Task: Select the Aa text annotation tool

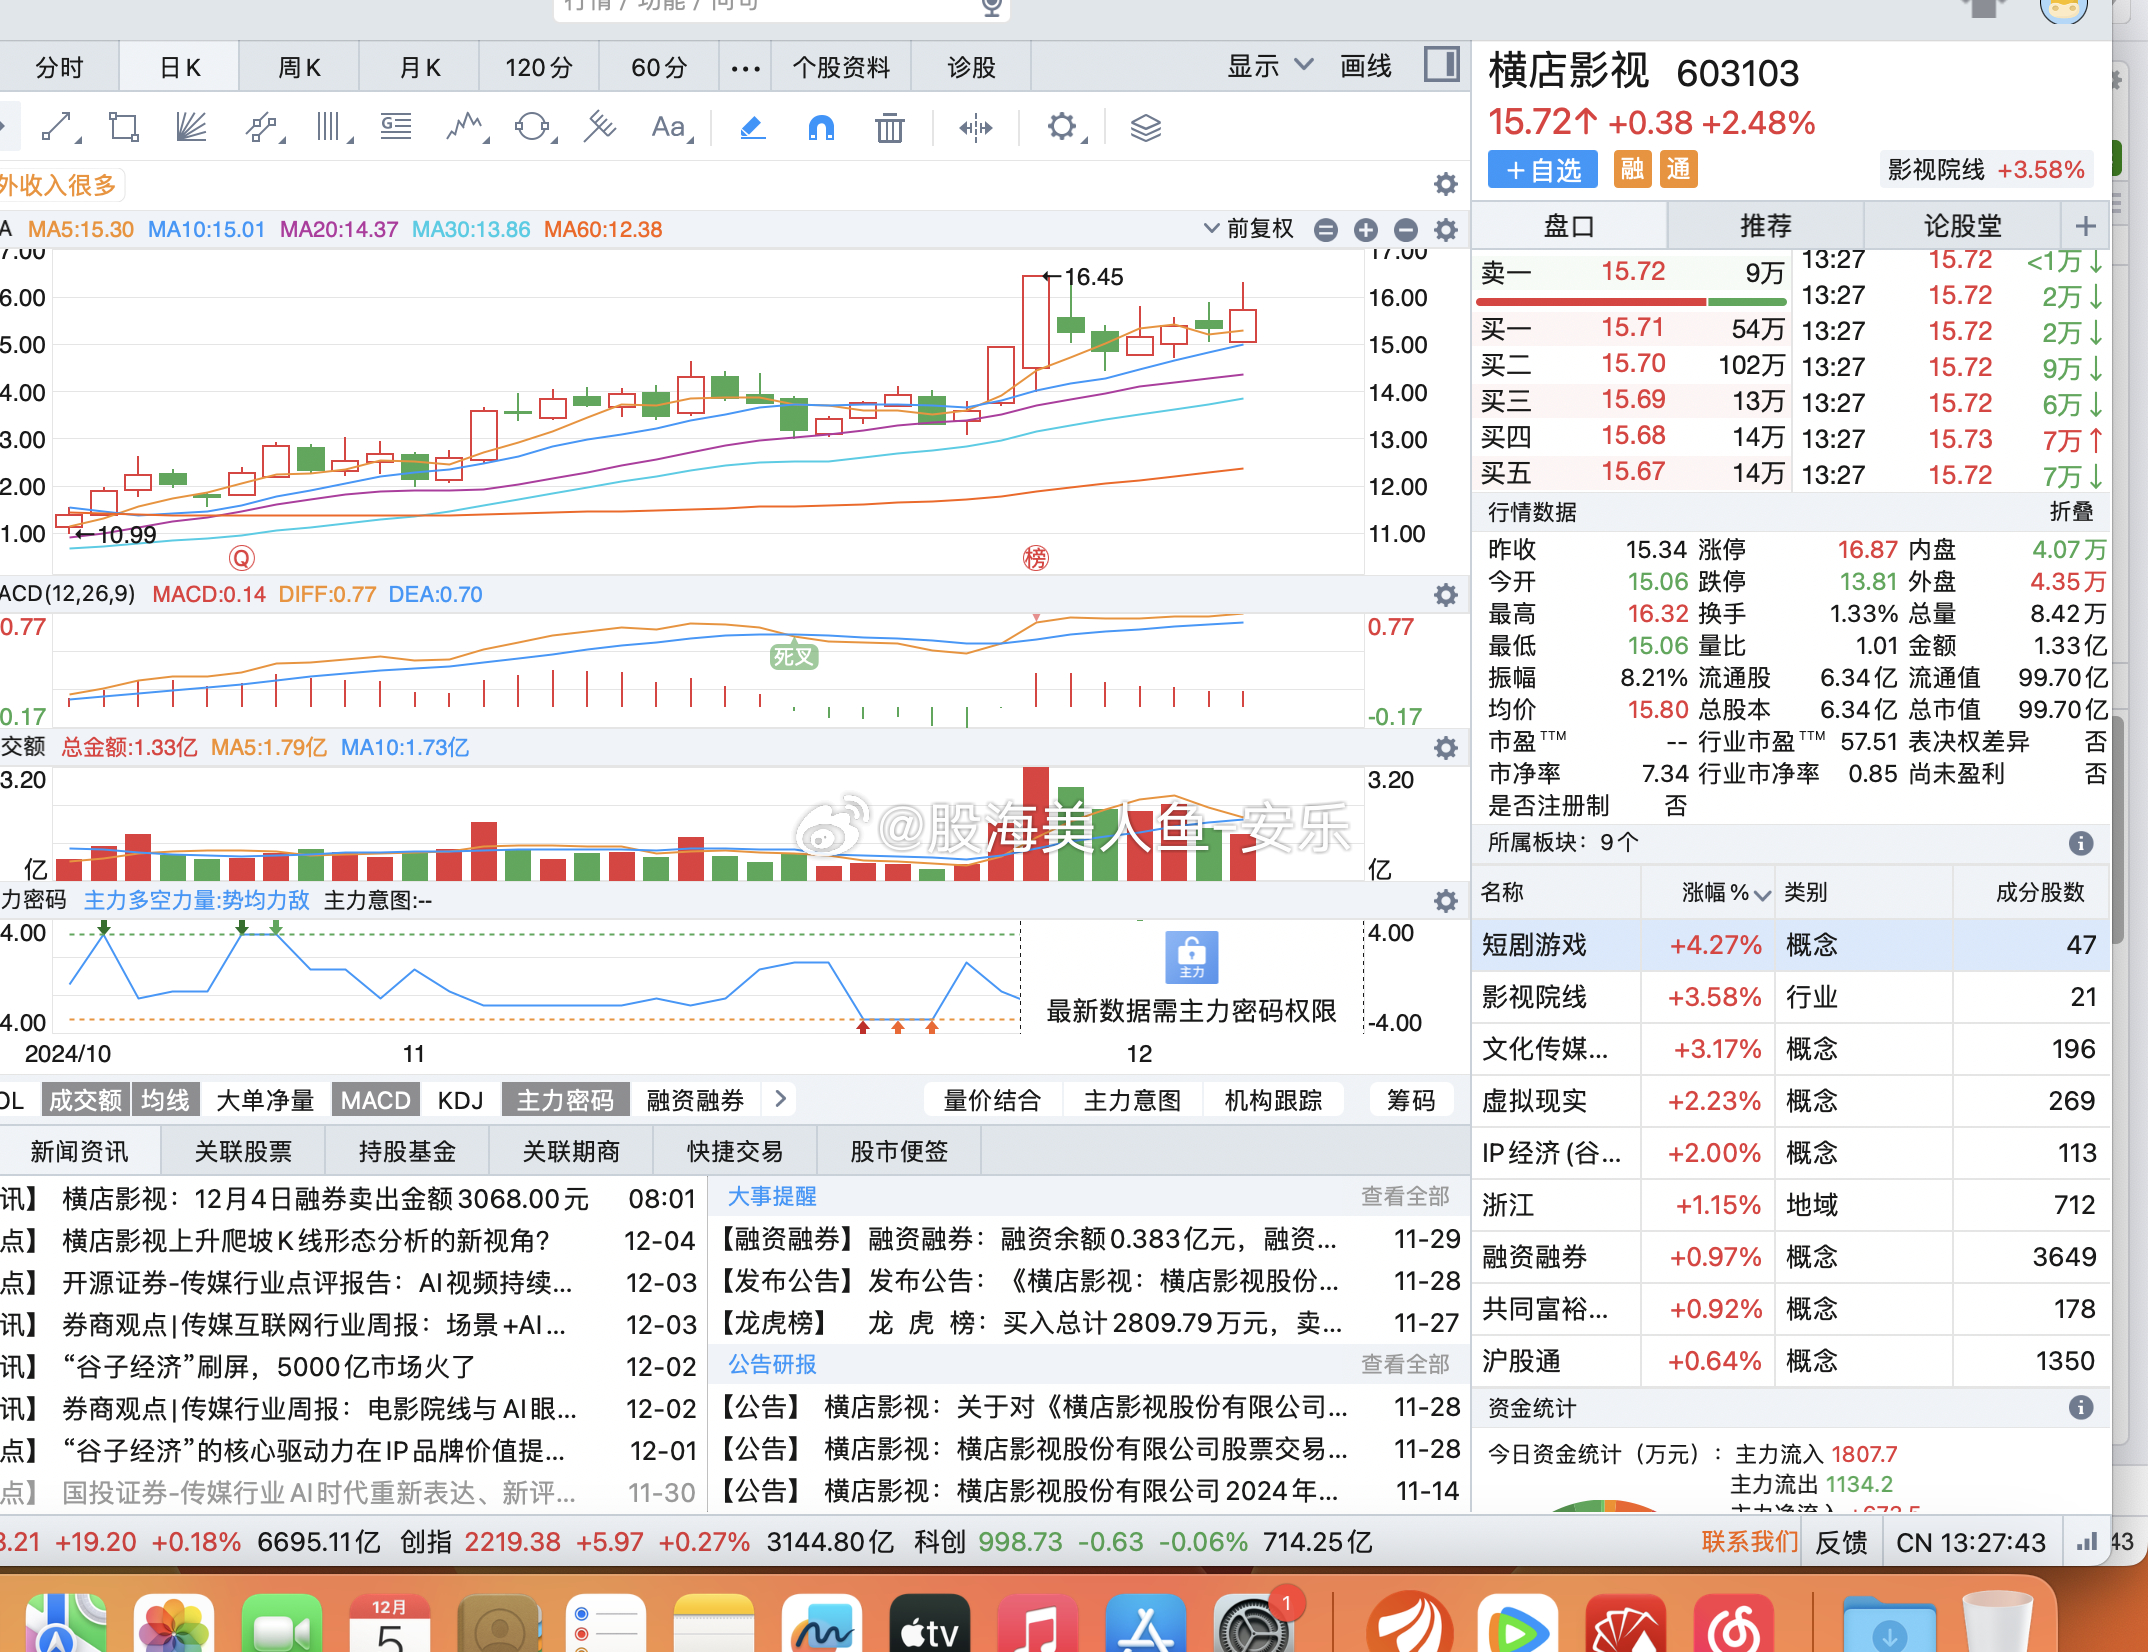Action: (671, 127)
